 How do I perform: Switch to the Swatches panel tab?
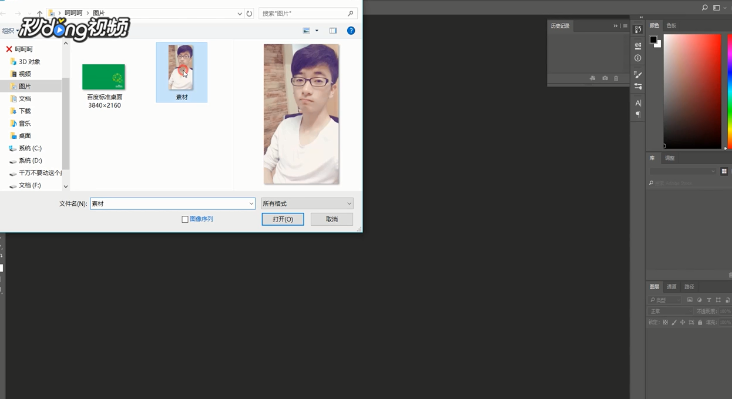pyautogui.click(x=671, y=26)
